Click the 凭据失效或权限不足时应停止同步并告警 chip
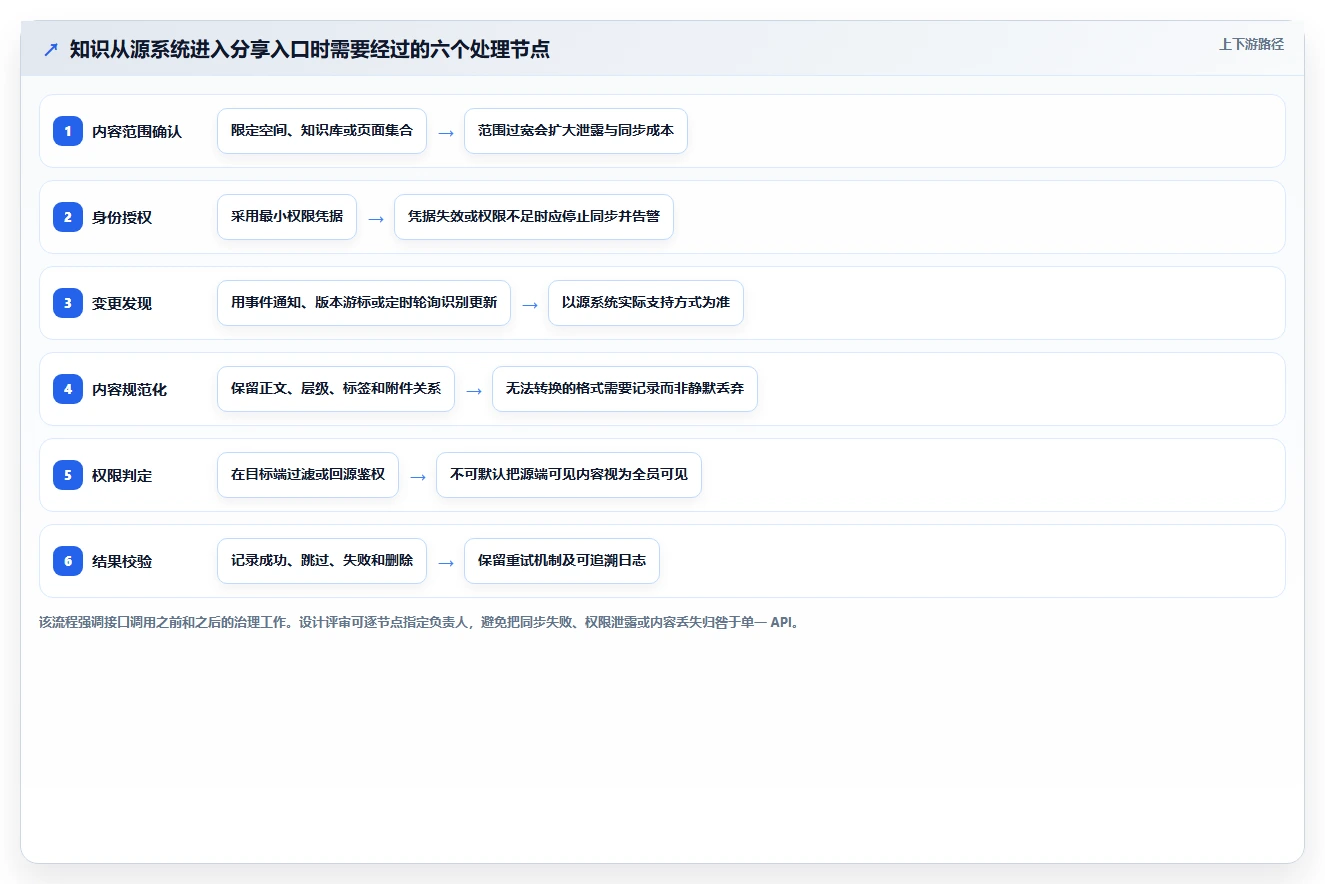Screen dimensions: 1325x884 click(x=534, y=217)
